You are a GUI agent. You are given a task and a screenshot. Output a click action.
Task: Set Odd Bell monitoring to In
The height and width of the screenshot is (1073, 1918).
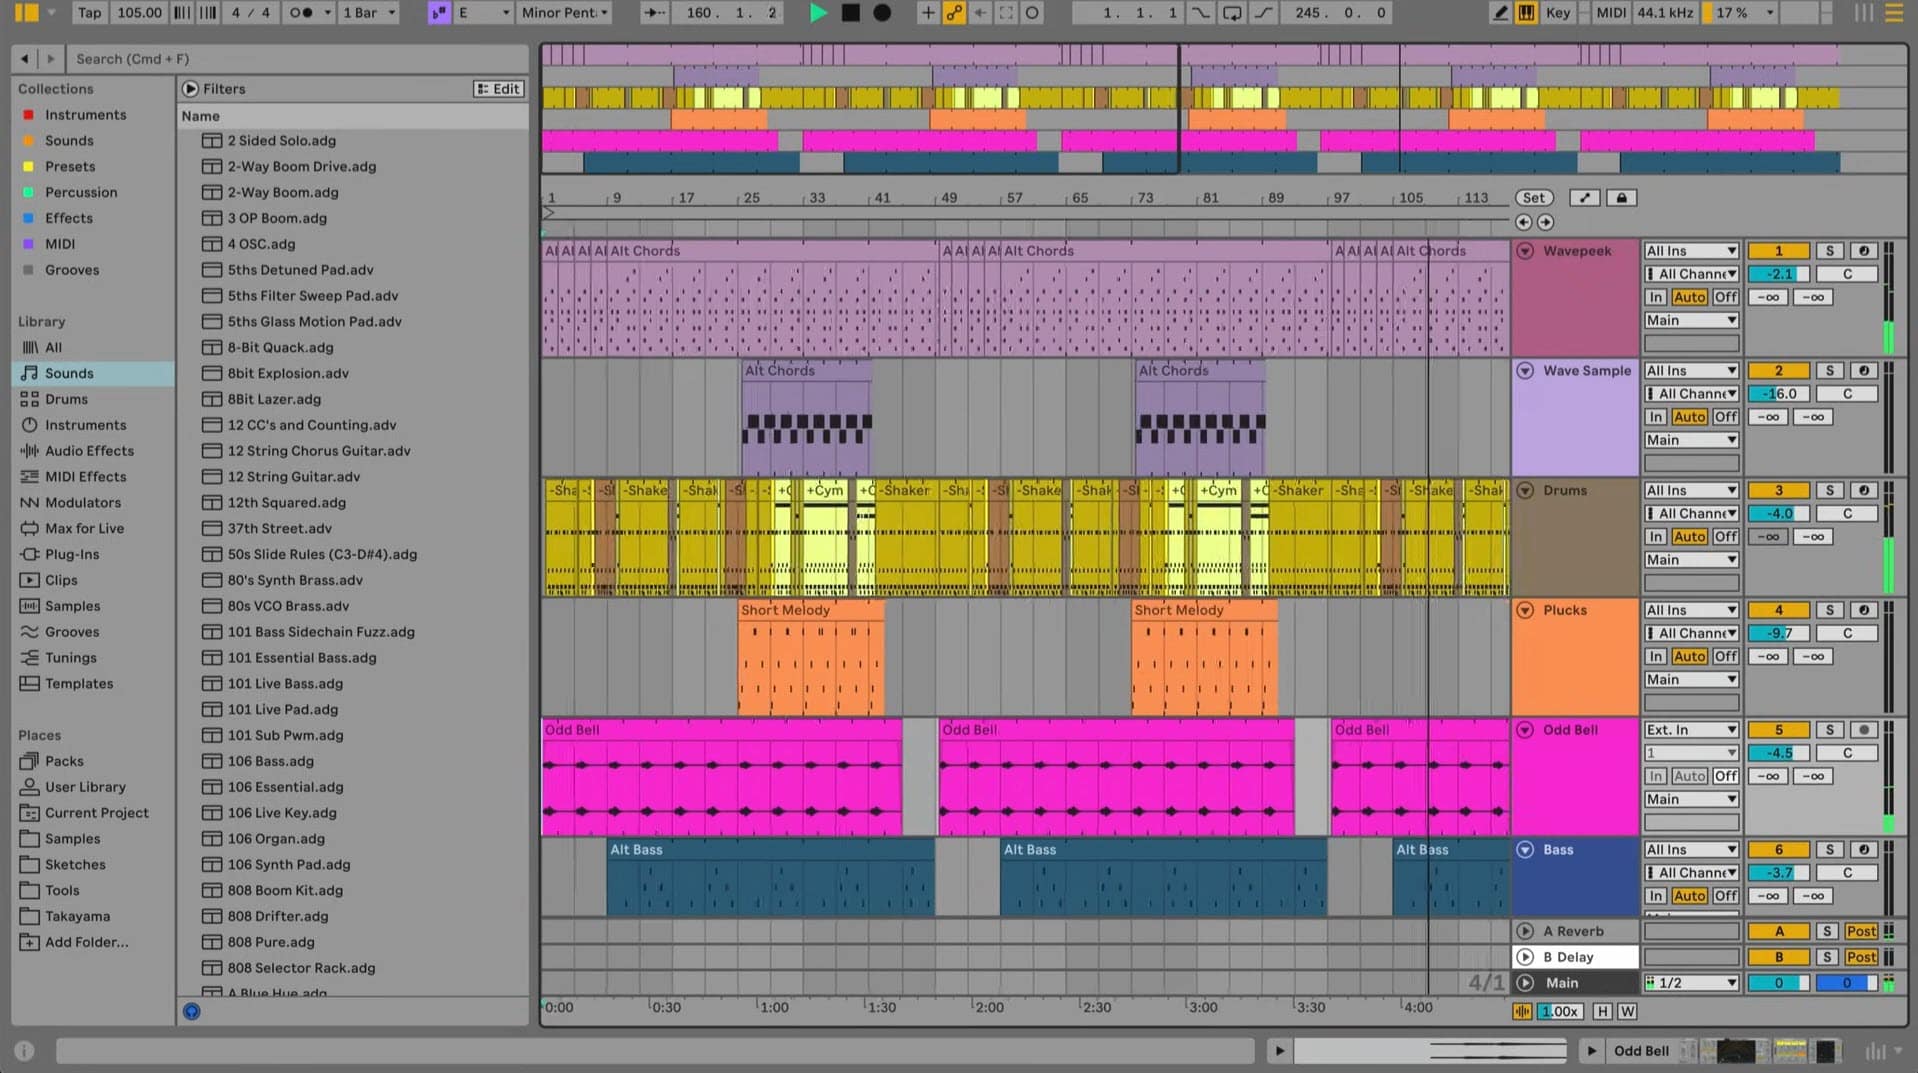pos(1656,776)
